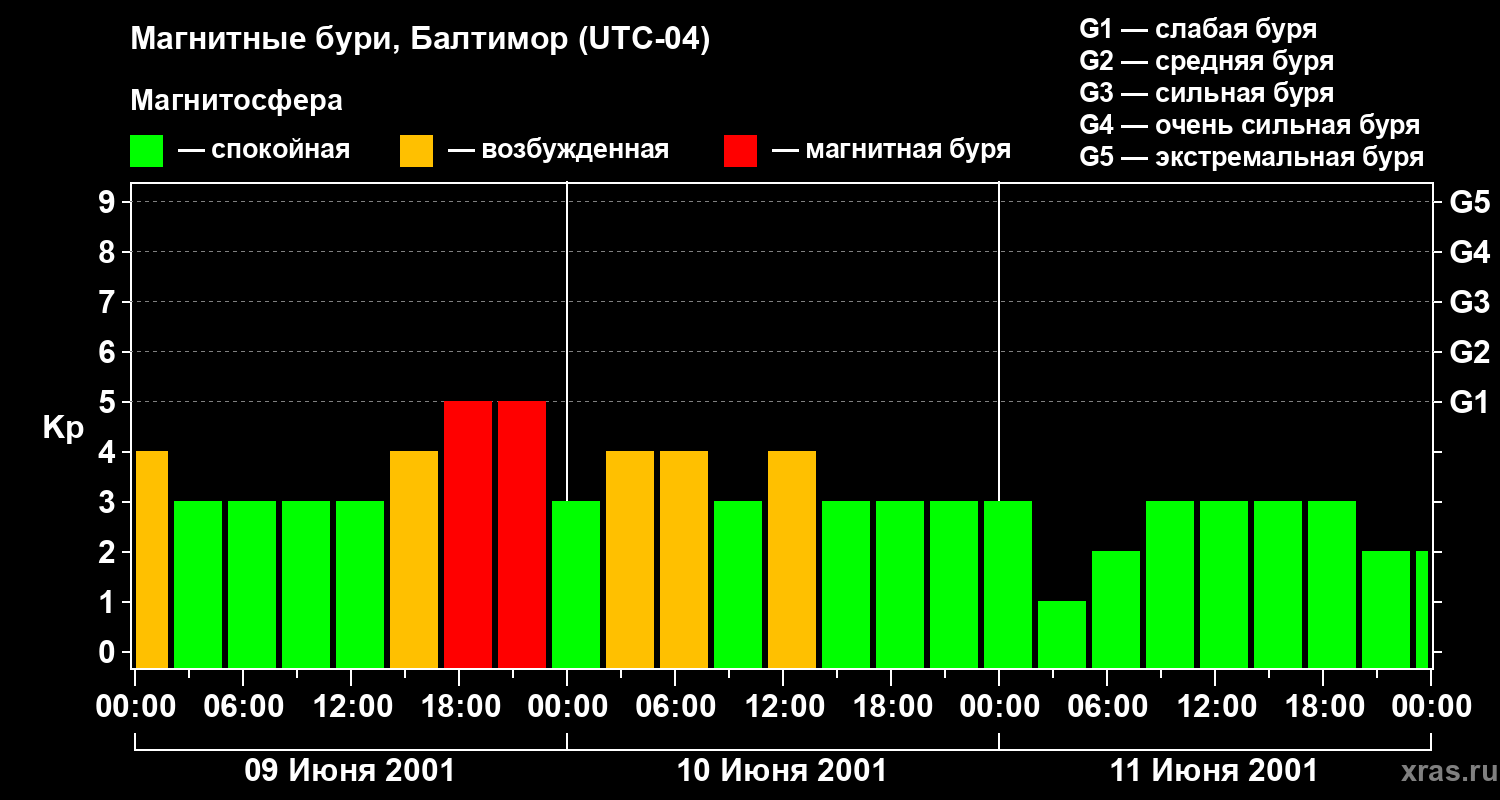Click the first red Kp 5 storm bar
Screen dimensions: 1500x800
(468, 534)
